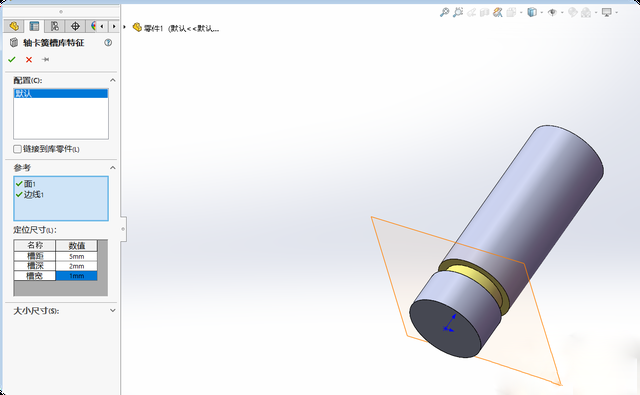Viewport: 640px width, 395px height.
Task: Enable 链接到库零件 checkbox
Action: click(17, 149)
